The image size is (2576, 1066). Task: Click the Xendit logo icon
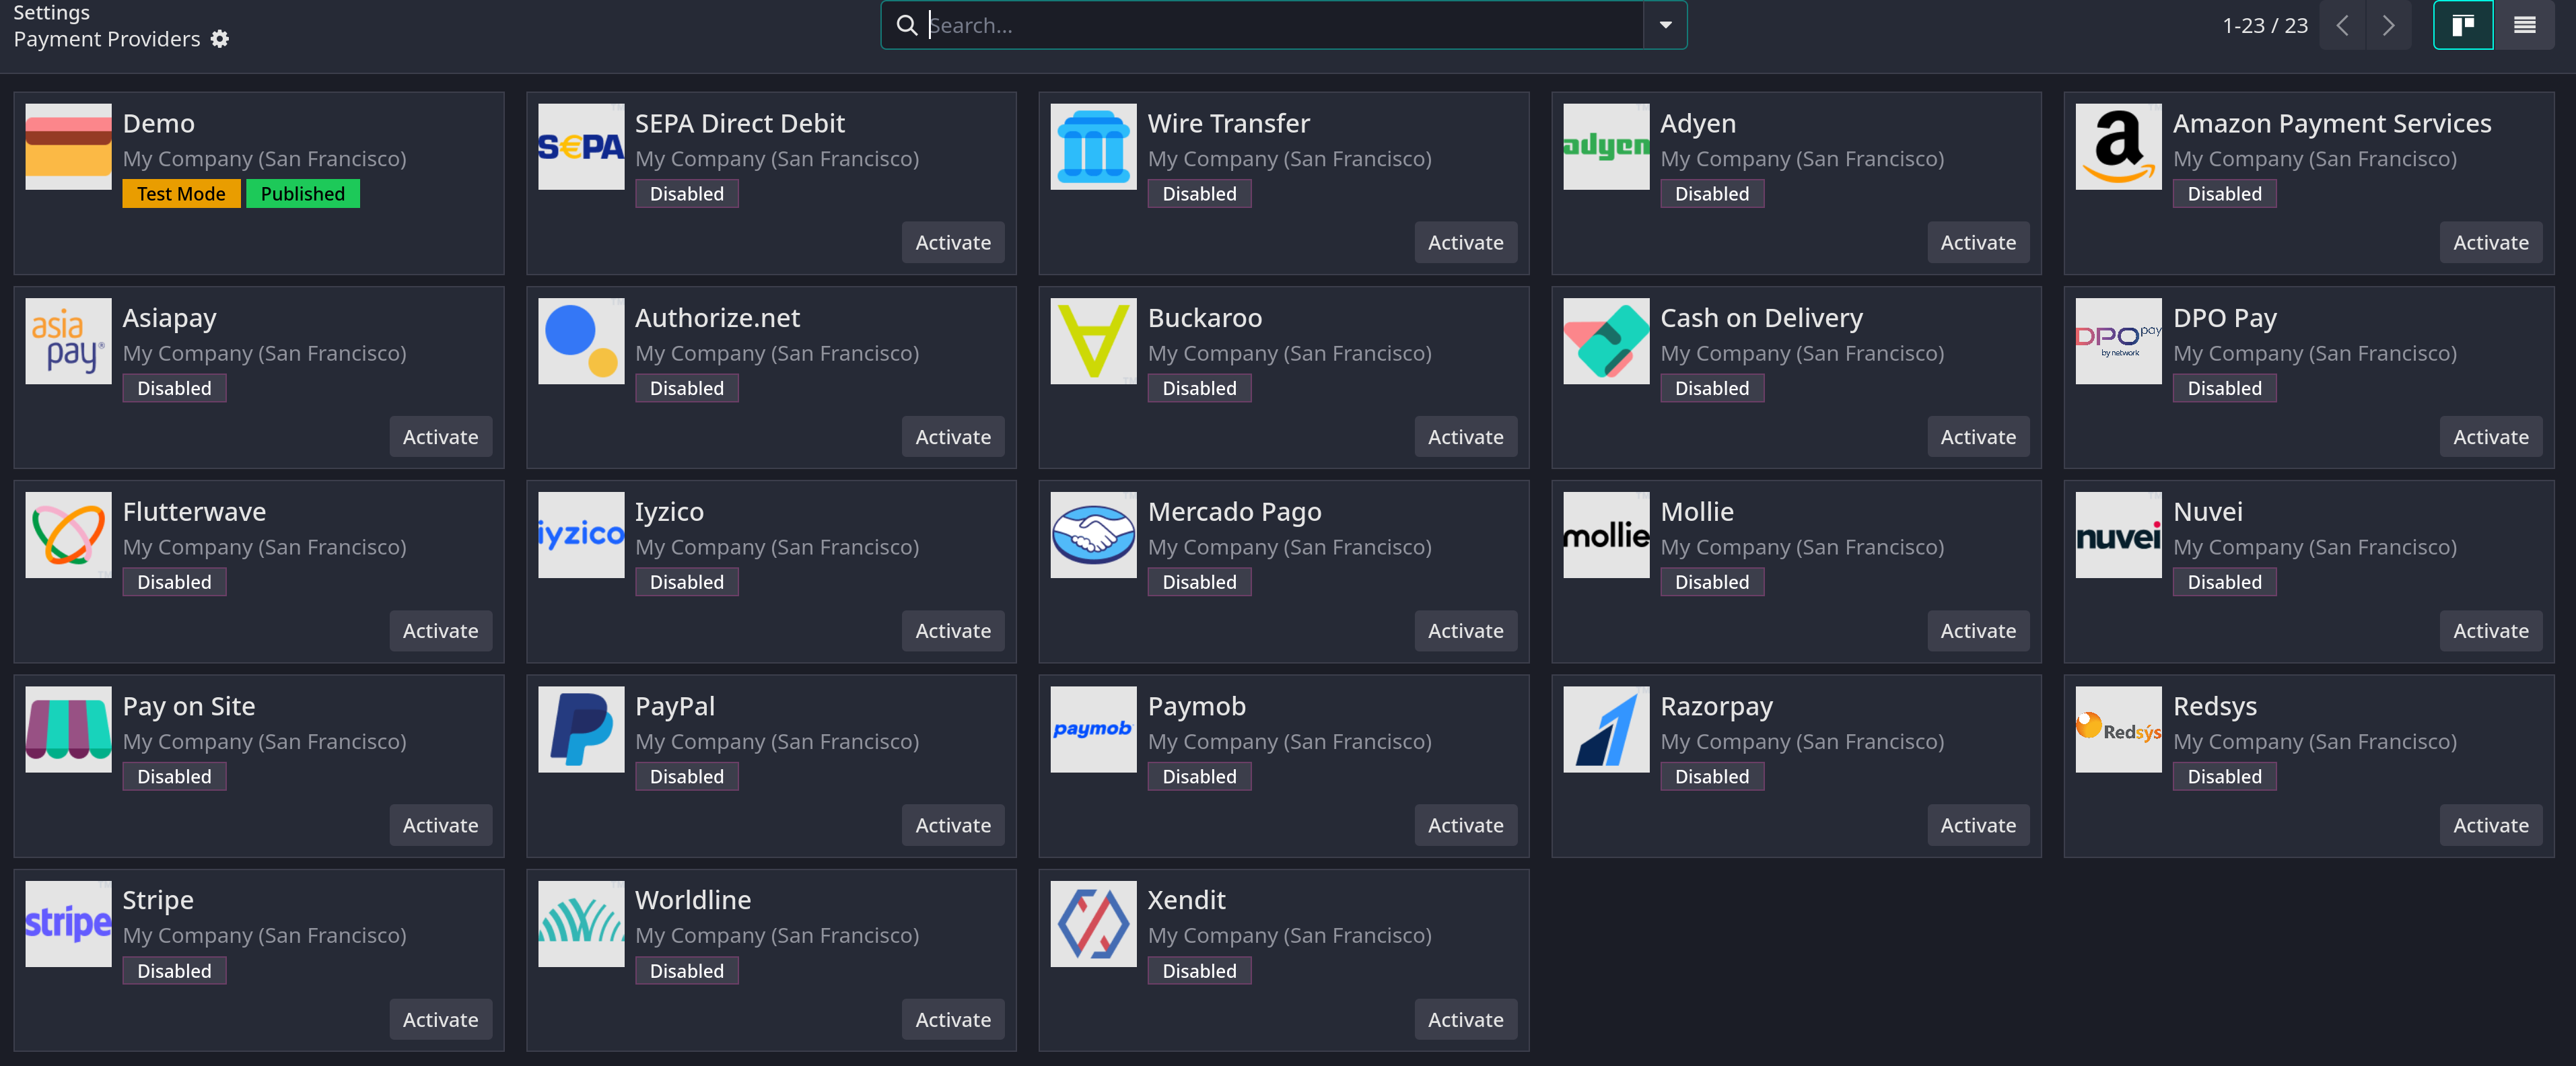pos(1093,923)
